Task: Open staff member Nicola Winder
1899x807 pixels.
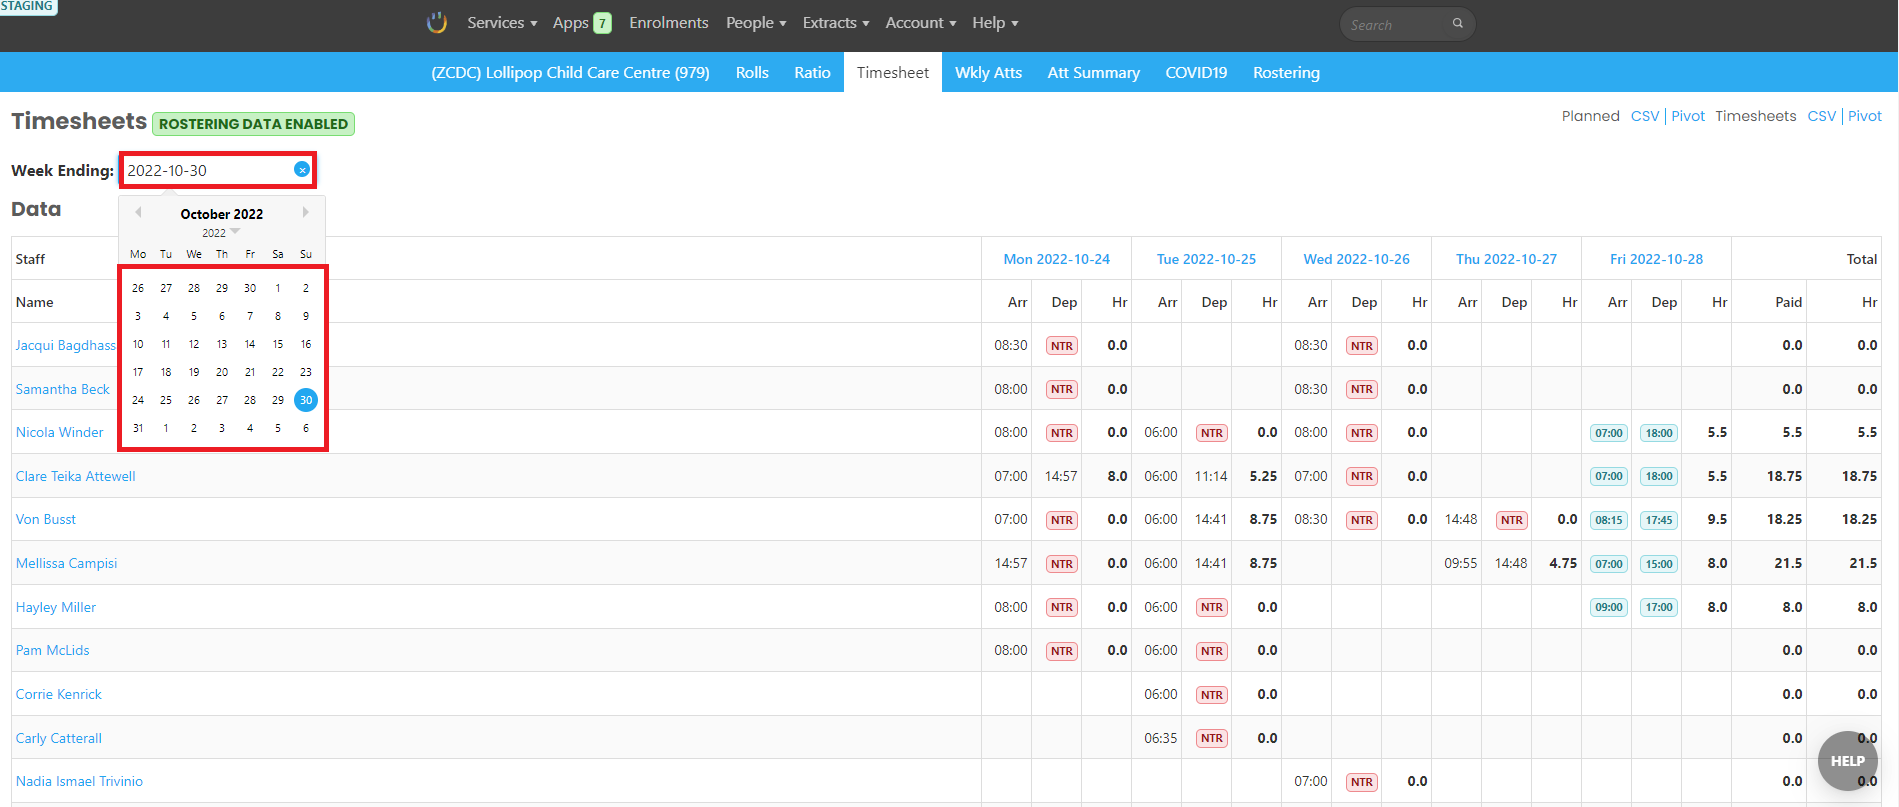Action: point(59,432)
